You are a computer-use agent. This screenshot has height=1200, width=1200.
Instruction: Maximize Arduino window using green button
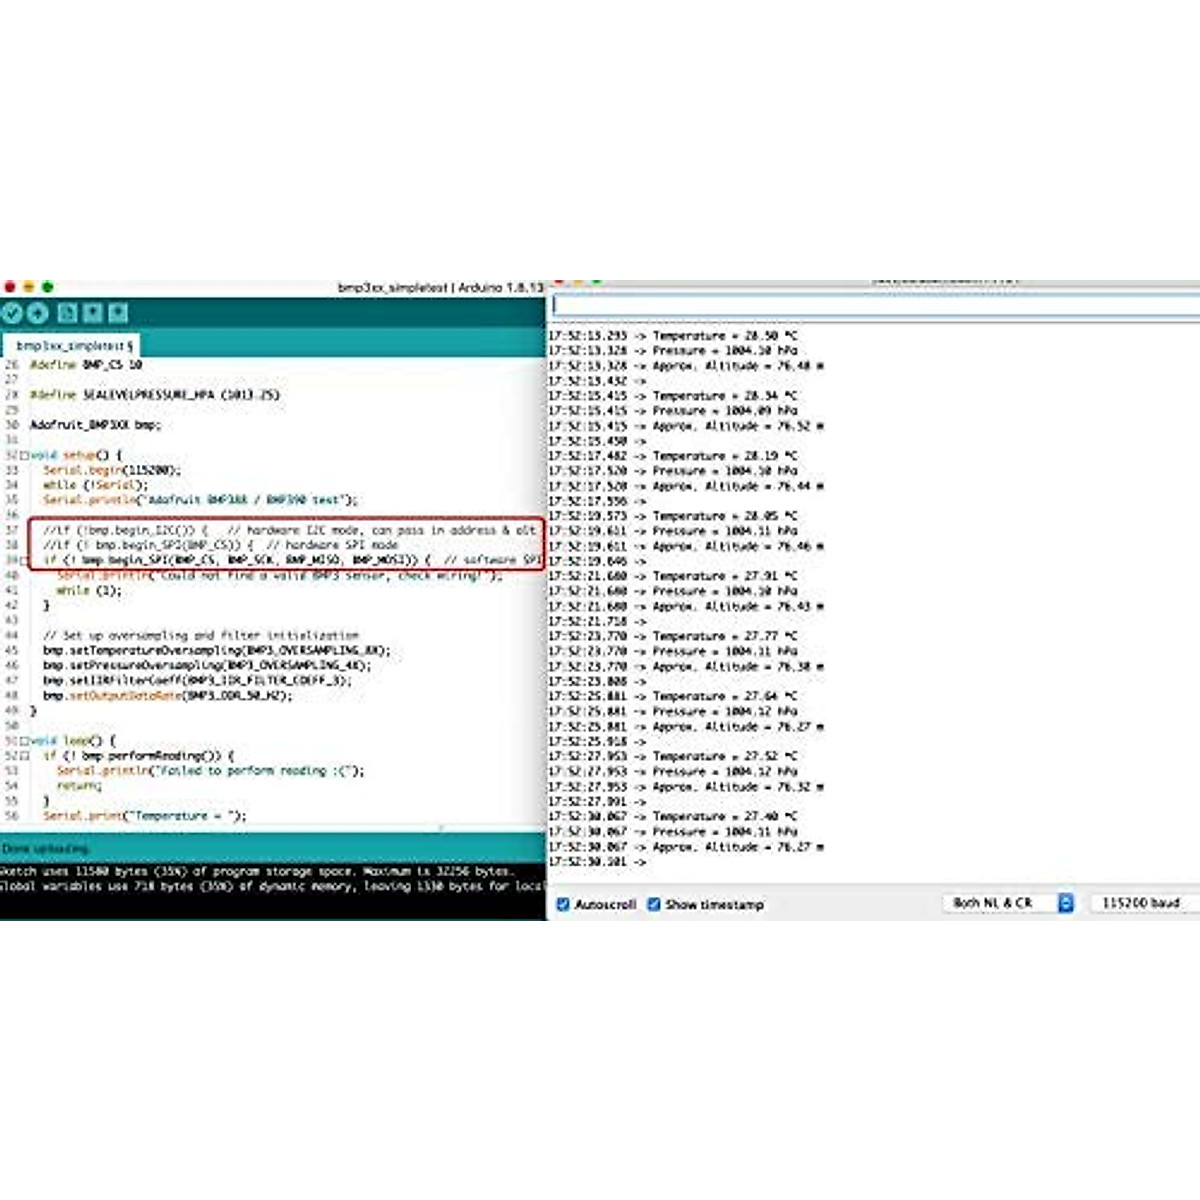47,287
